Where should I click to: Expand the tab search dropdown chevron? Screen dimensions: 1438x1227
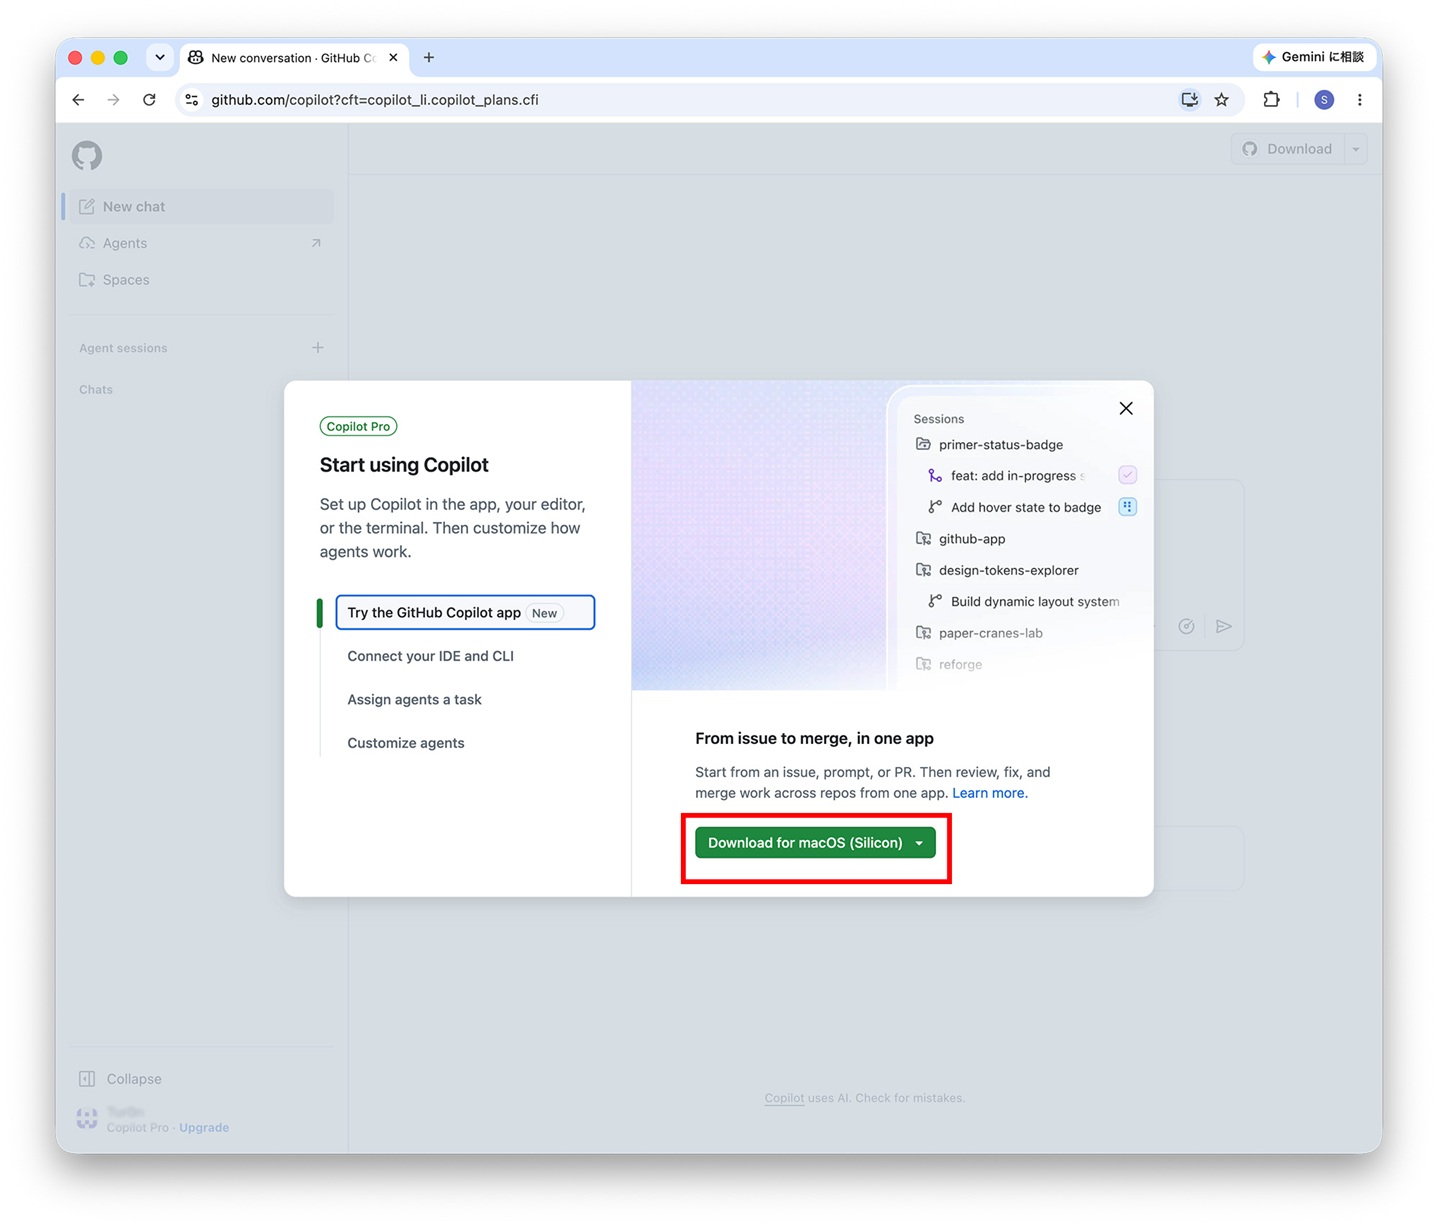click(160, 57)
